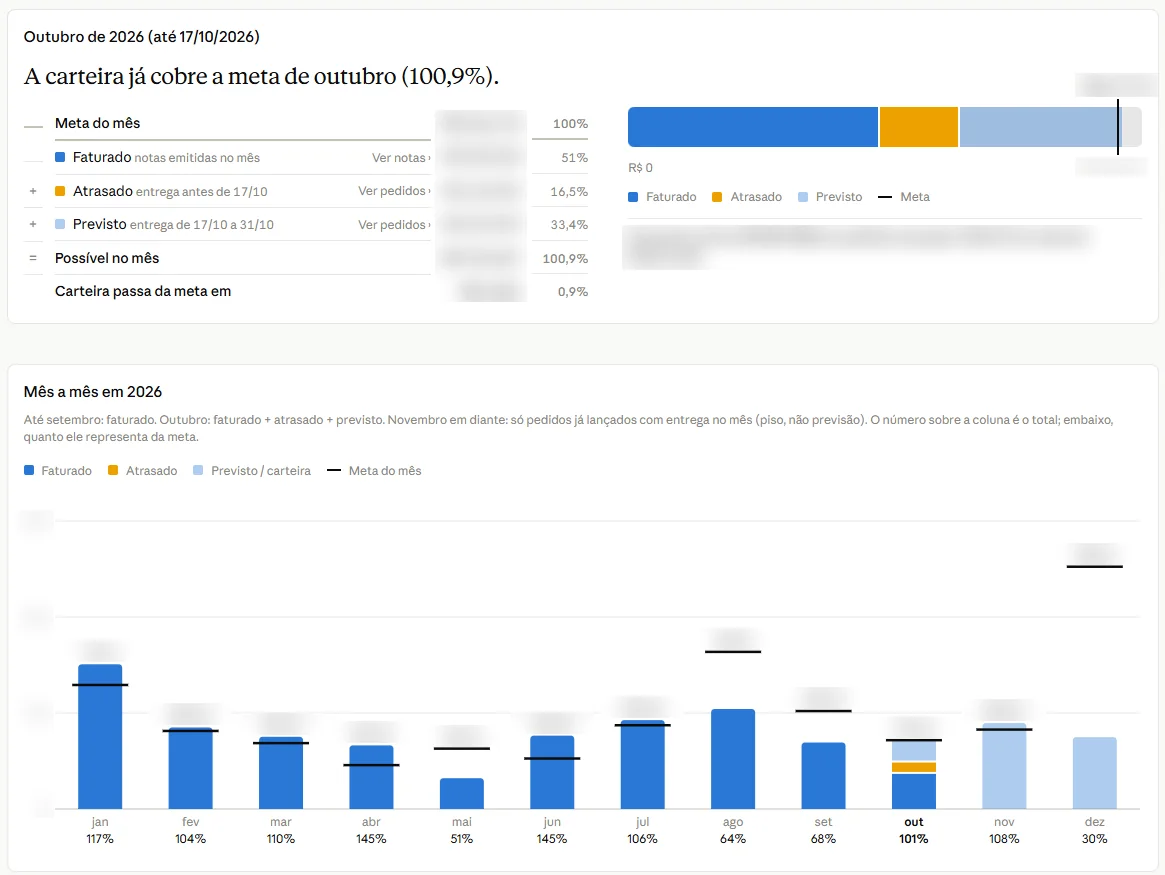Toggle Atrasado in the Mês a mês legend
The image size is (1165, 875).
pyautogui.click(x=143, y=471)
